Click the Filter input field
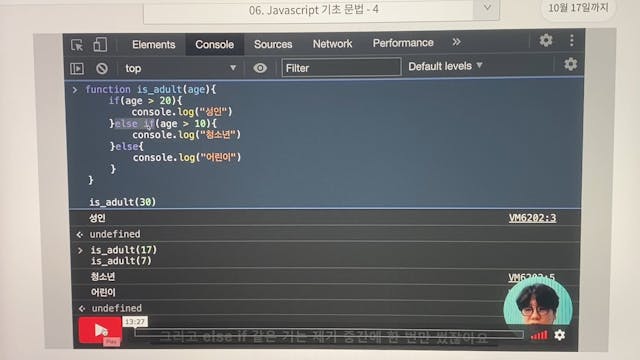Viewport: 640px width, 360px height. (341, 68)
